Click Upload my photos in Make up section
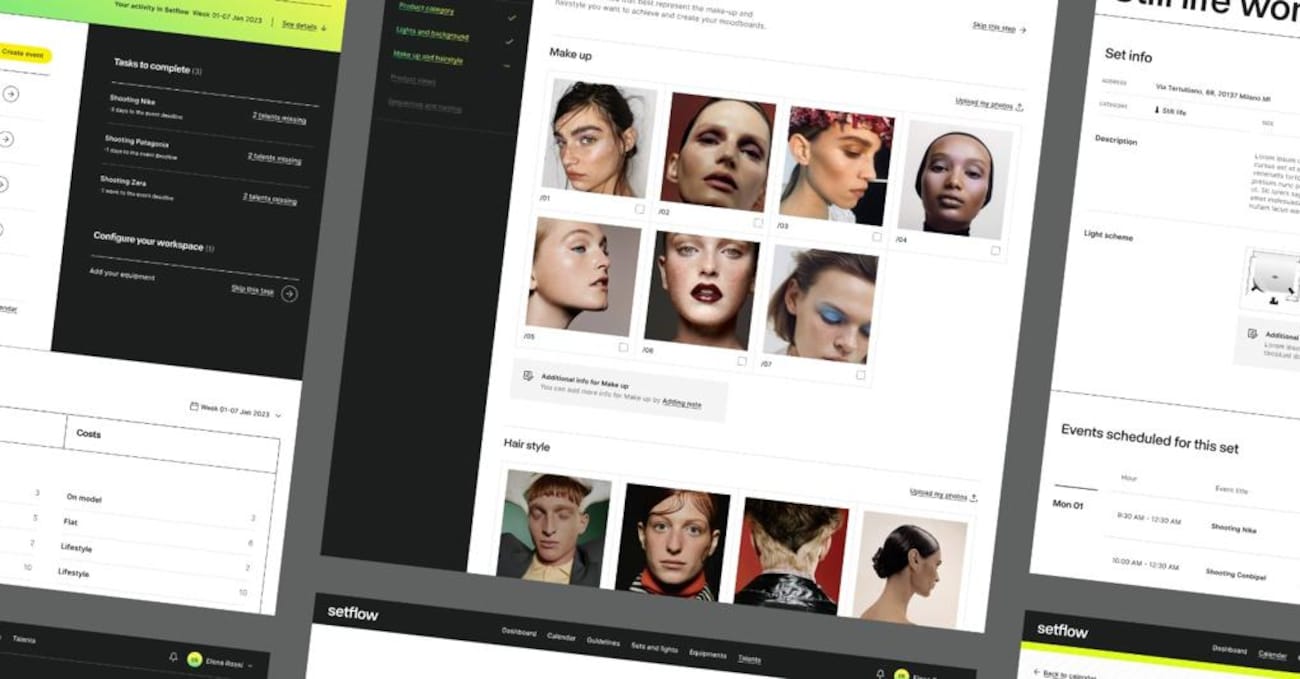 (x=984, y=103)
